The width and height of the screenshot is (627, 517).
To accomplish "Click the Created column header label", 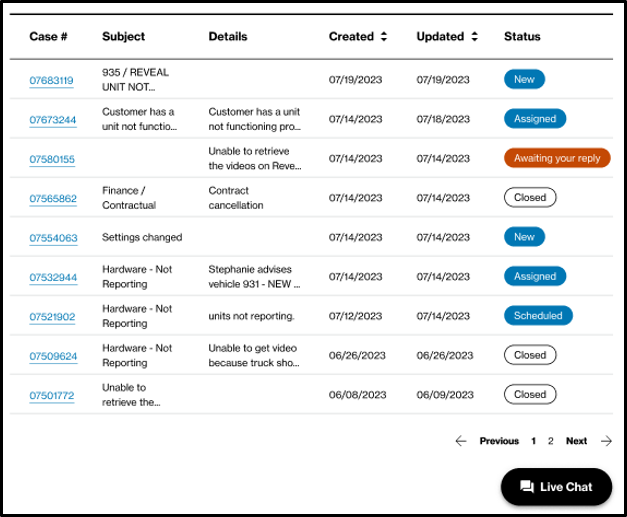I will pyautogui.click(x=351, y=36).
